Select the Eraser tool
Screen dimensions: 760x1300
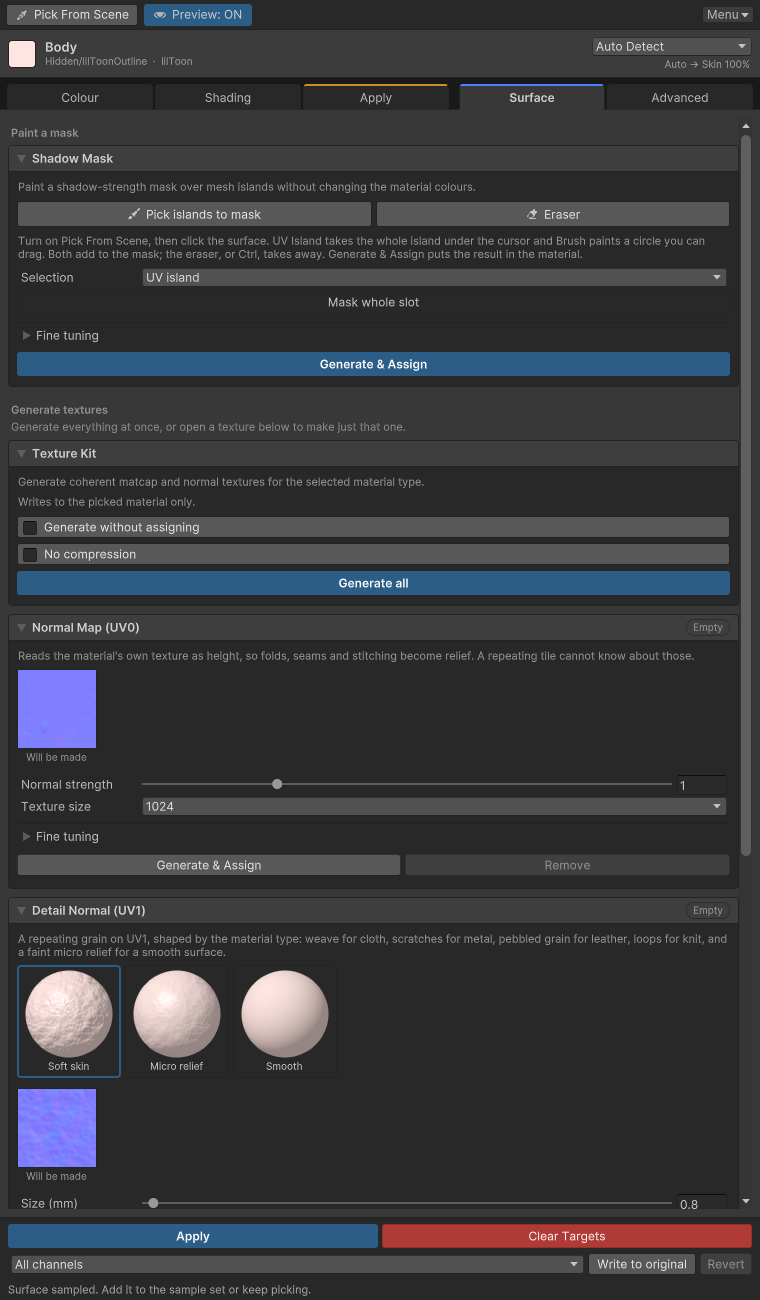coord(553,214)
